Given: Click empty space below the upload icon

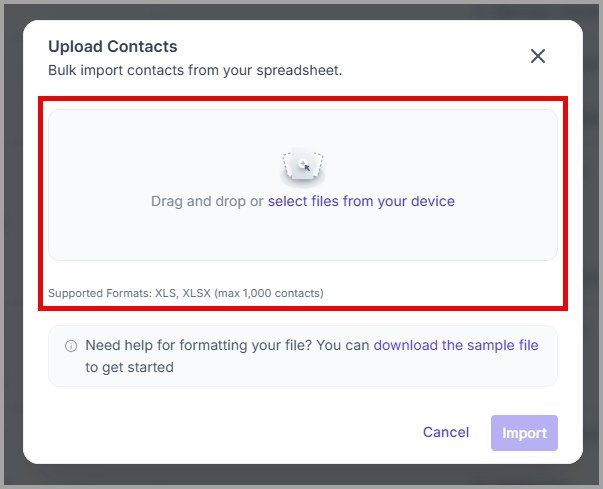Looking at the screenshot, I should pos(303,235).
